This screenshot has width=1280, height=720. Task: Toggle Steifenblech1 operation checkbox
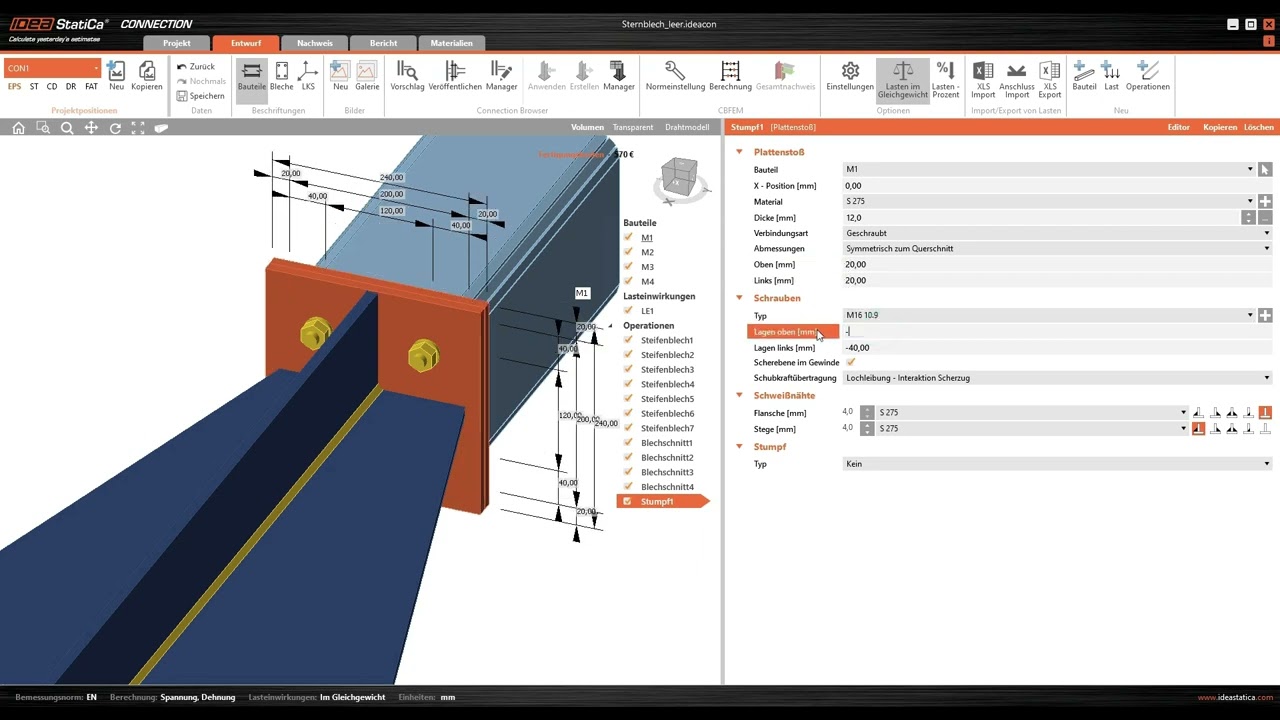(629, 341)
